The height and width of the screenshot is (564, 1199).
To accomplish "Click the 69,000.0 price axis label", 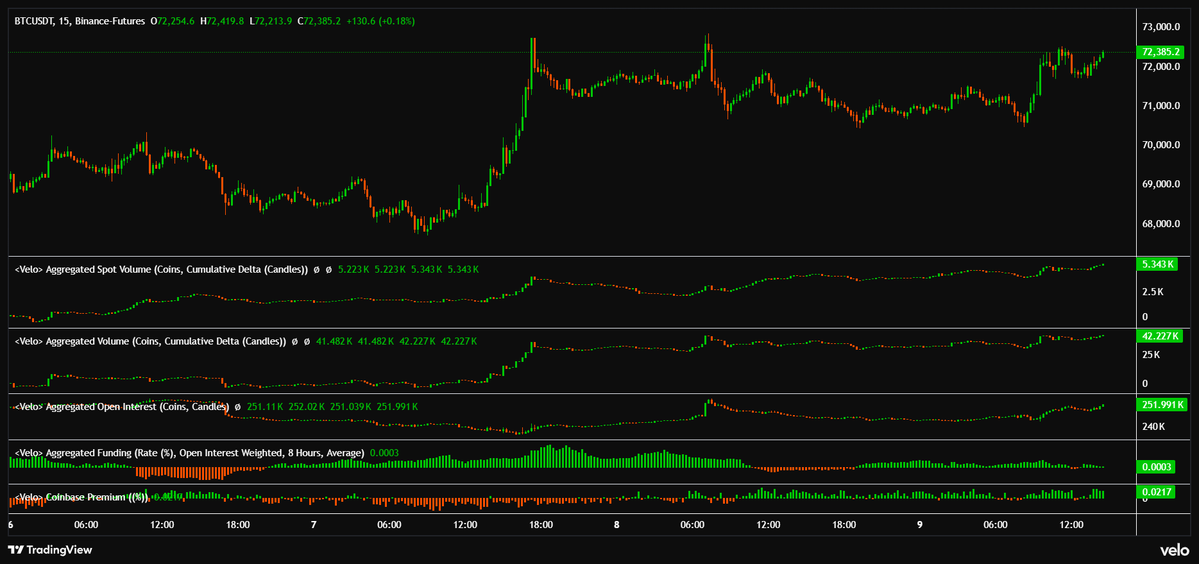I will coord(1161,185).
